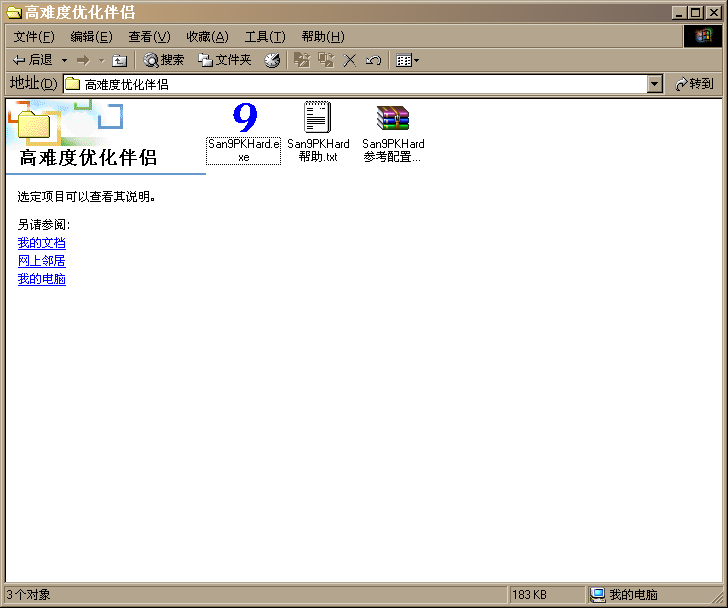
Task: Close the 高难度优化伴侣 window
Action: tap(714, 13)
